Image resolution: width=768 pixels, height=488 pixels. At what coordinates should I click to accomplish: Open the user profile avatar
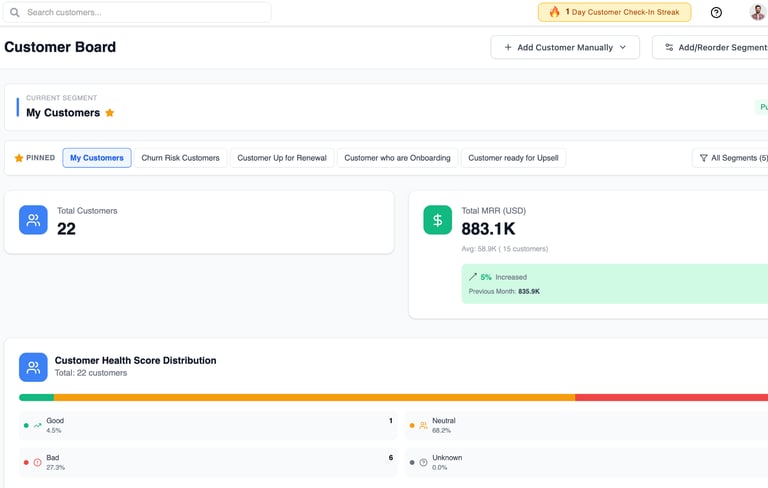pos(757,13)
